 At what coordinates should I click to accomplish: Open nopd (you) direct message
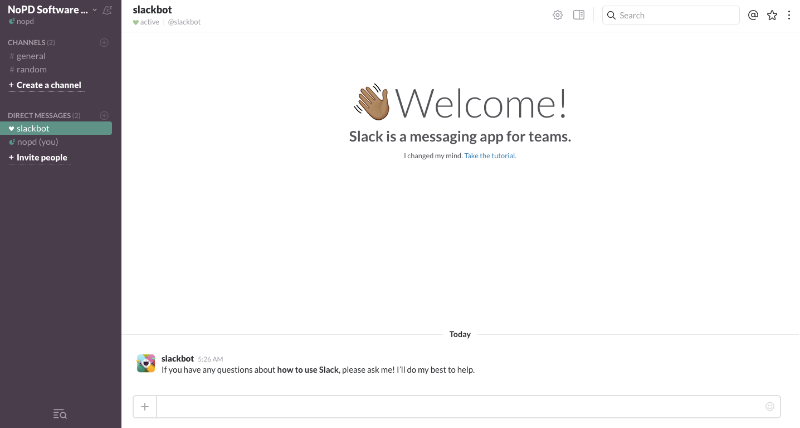34,142
